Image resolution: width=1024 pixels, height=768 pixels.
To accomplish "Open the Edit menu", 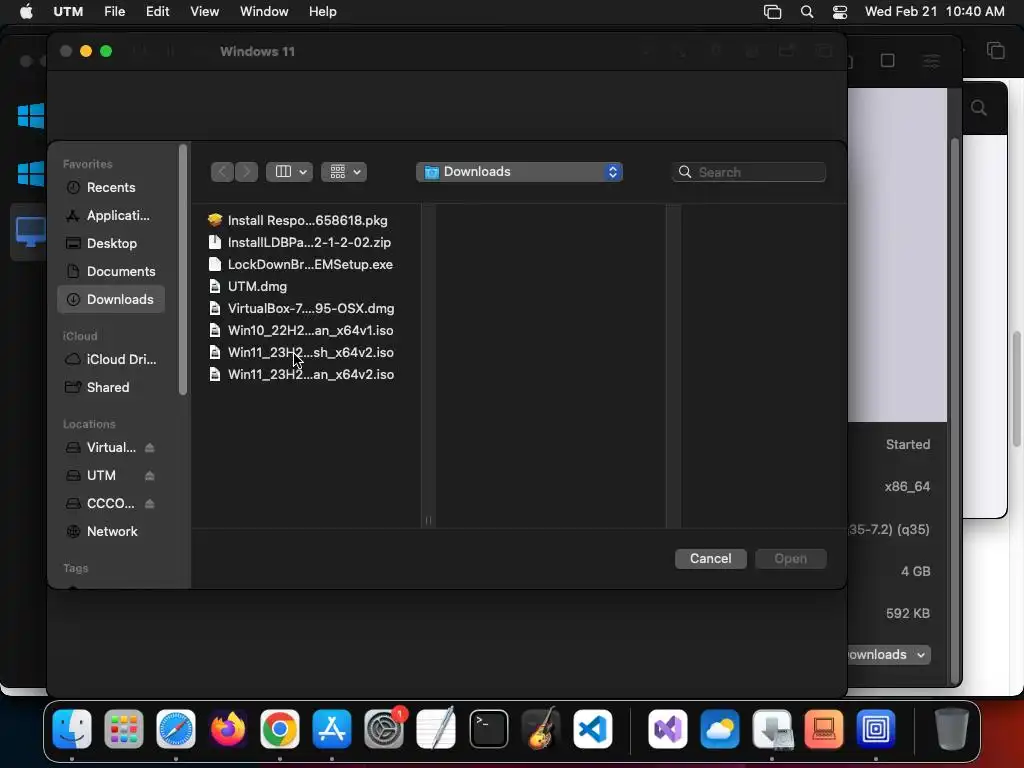I will tap(157, 12).
